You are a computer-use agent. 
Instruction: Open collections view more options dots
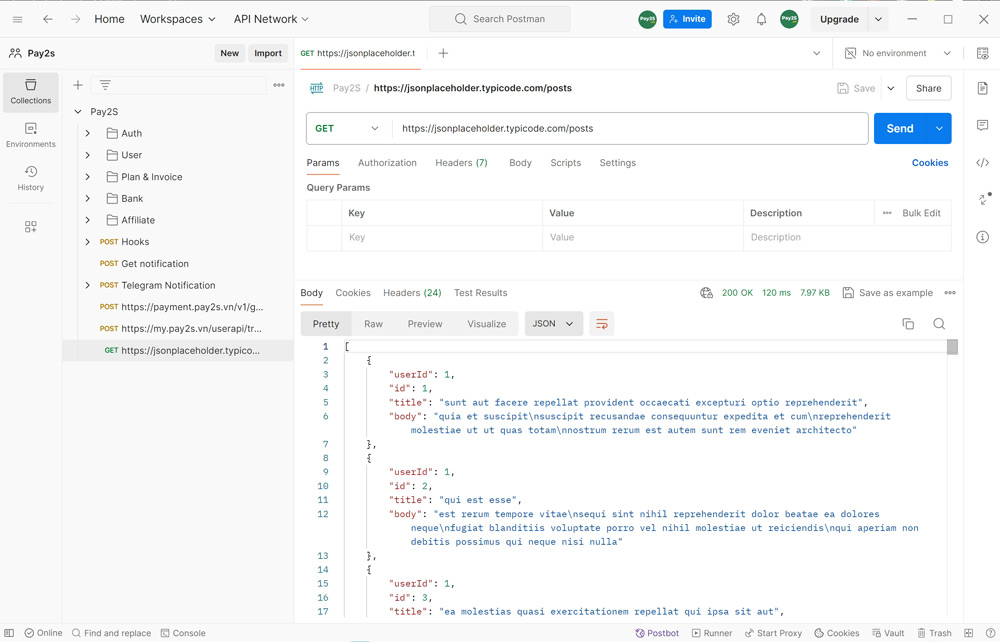(x=279, y=85)
